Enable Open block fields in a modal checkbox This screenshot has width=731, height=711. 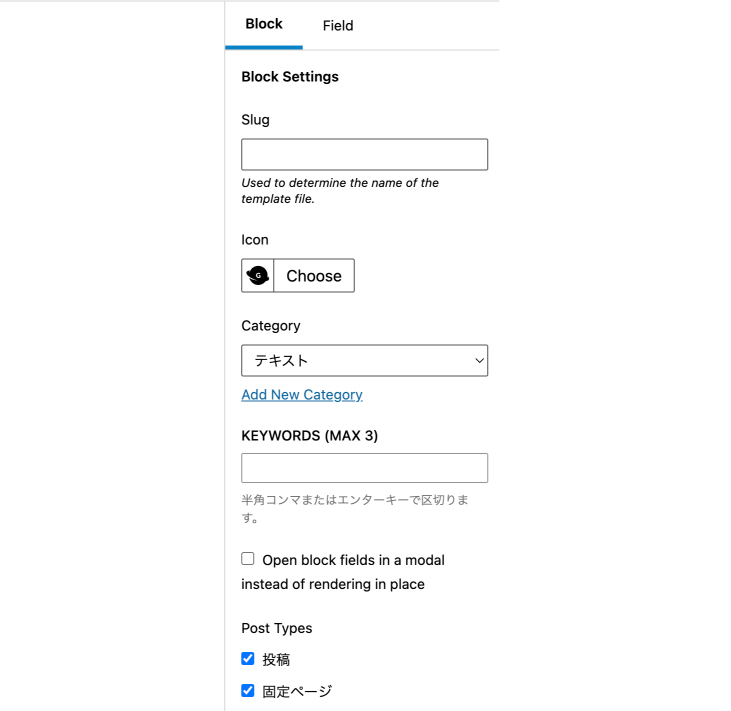(248, 559)
